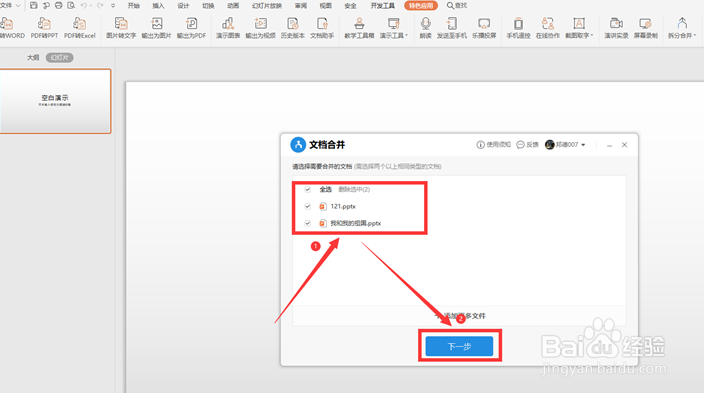
Task: Click the print icon in quick access toolbar
Action: (59, 5)
